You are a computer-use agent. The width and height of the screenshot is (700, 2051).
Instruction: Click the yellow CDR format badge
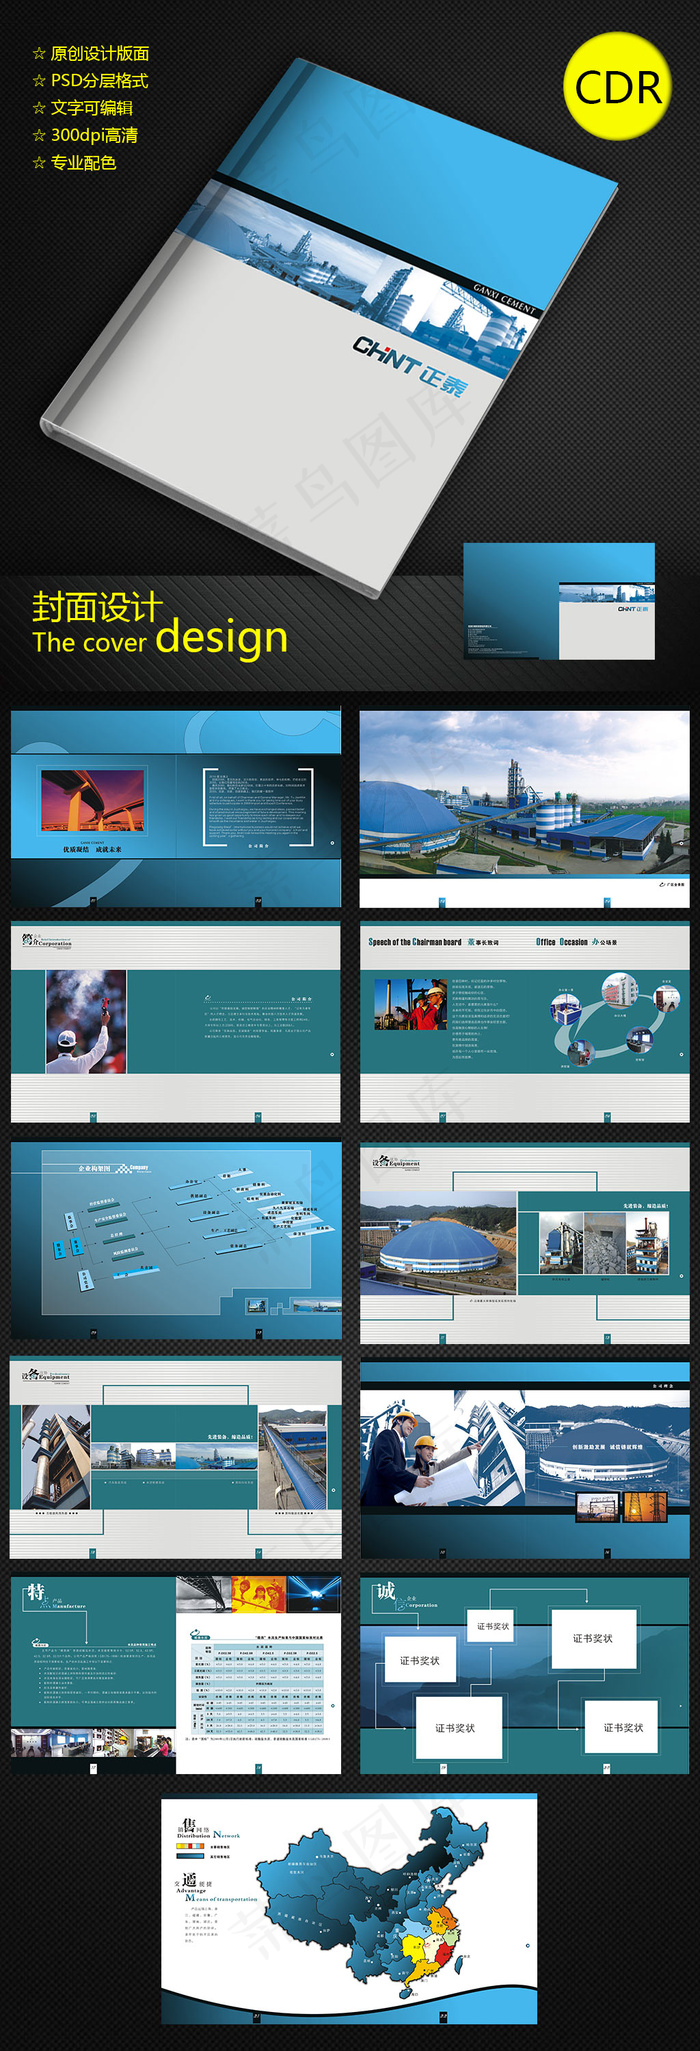point(617,85)
